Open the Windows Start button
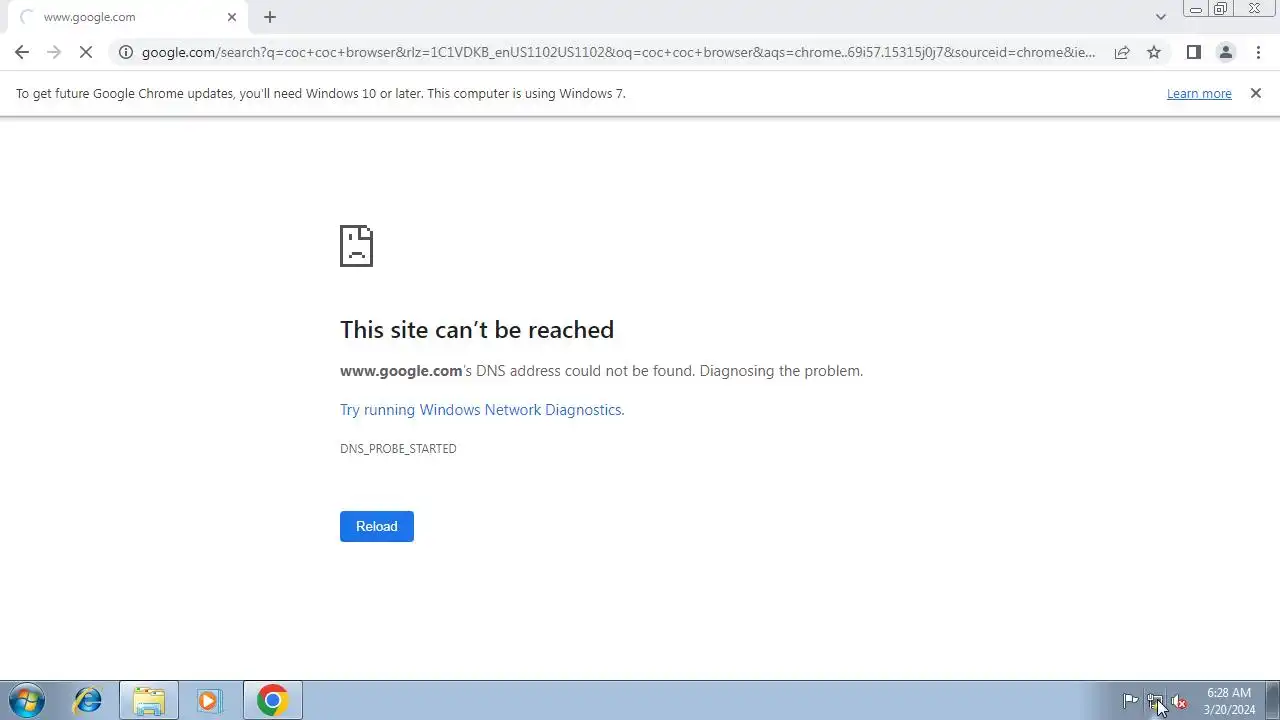Screen dimensions: 1280x720 27,701
